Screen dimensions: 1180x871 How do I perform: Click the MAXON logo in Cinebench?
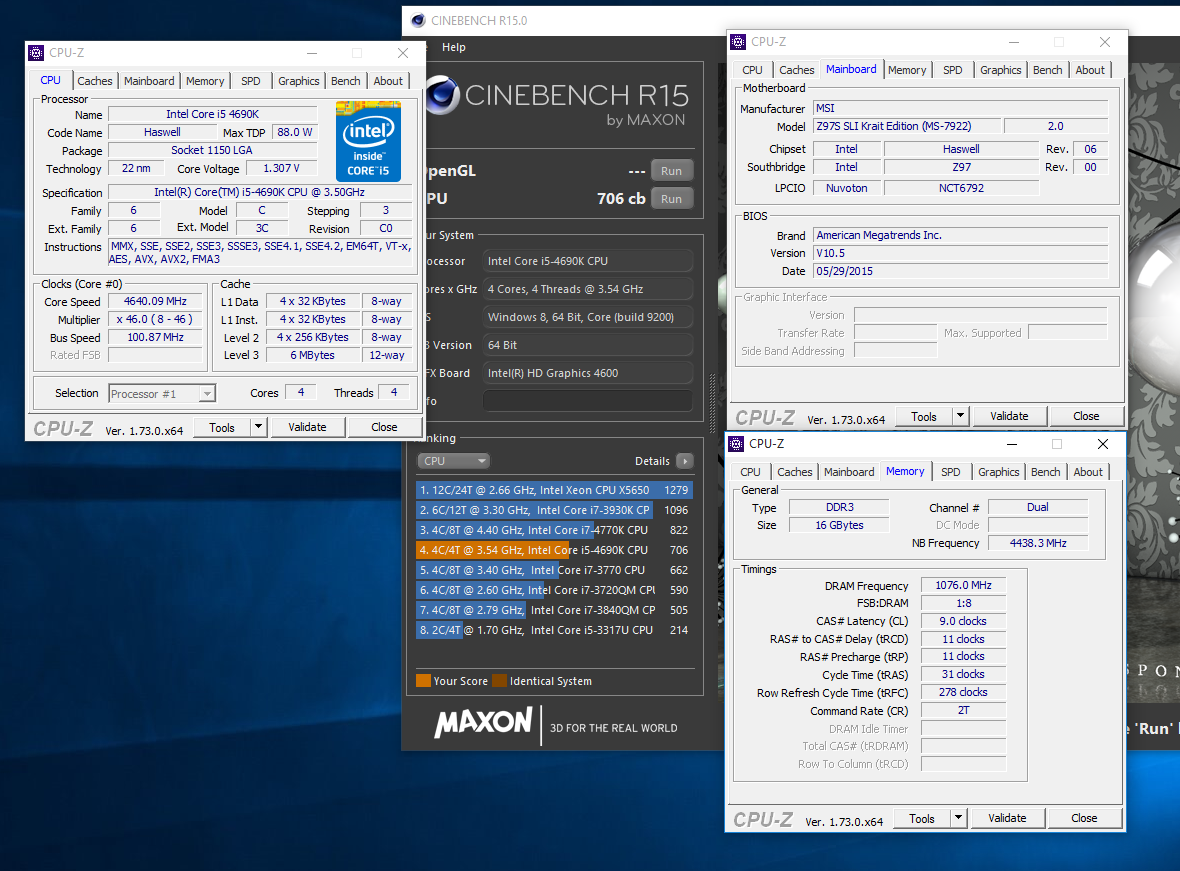(x=484, y=723)
